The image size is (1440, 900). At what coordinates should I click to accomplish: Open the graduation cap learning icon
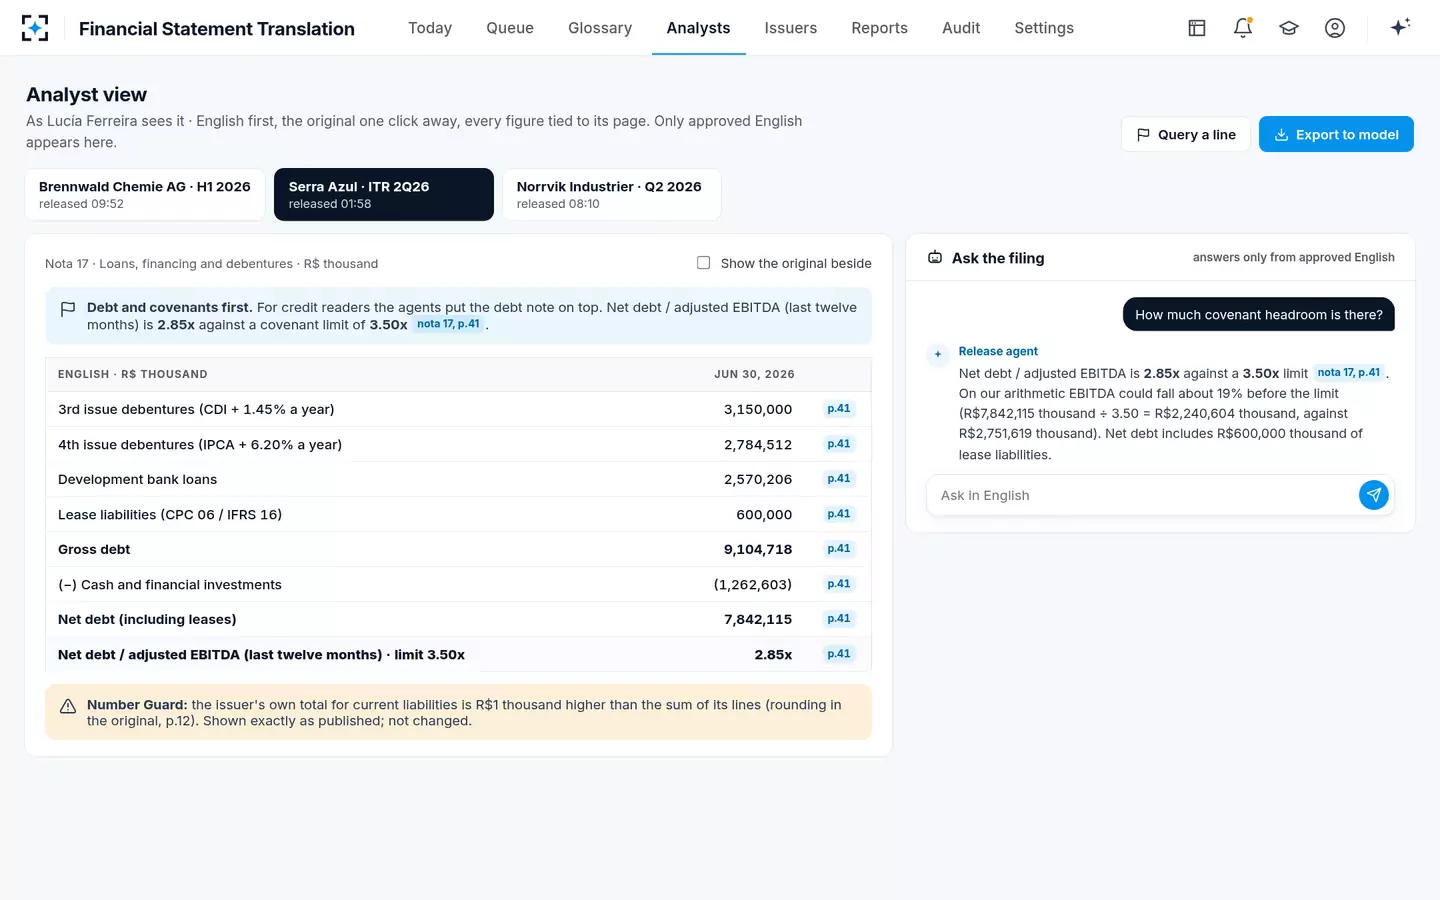[1289, 28]
